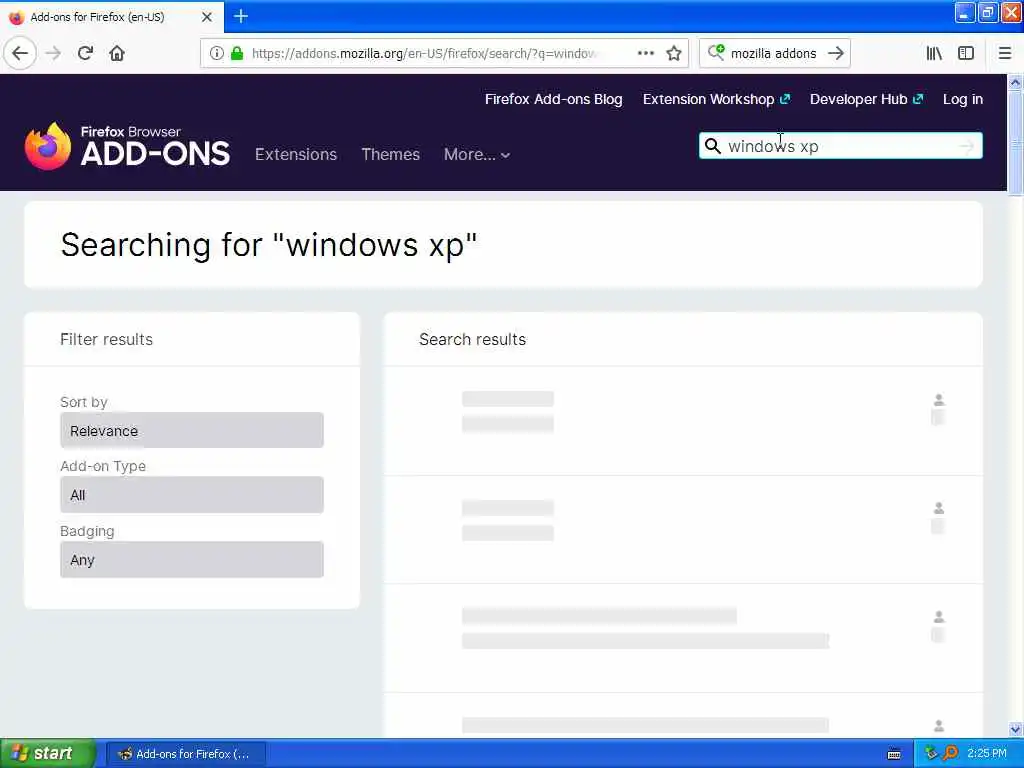Open the Firefox home page
The width and height of the screenshot is (1024, 768).
117,53
